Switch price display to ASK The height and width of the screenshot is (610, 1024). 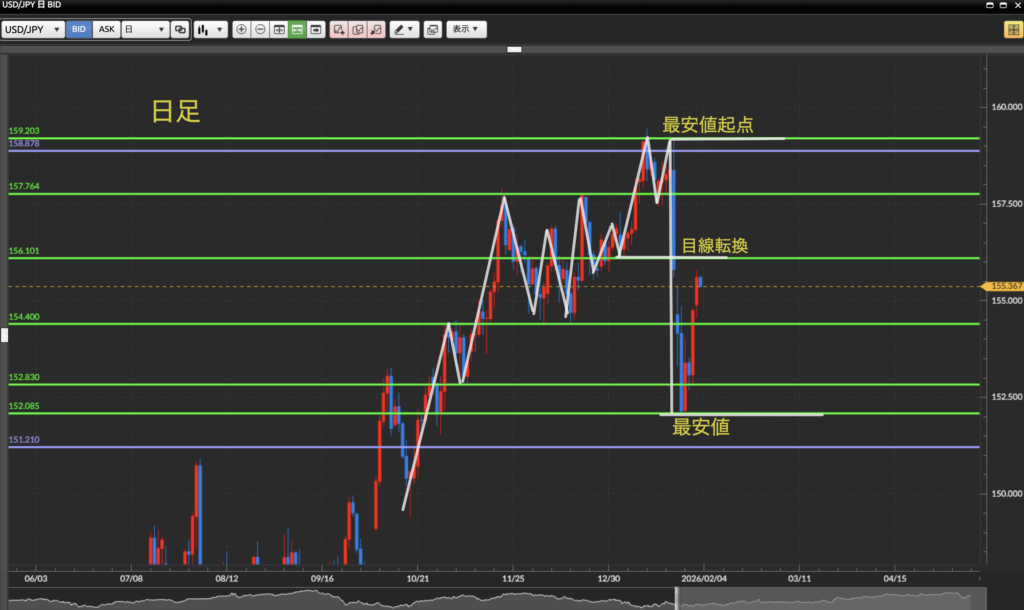[106, 30]
